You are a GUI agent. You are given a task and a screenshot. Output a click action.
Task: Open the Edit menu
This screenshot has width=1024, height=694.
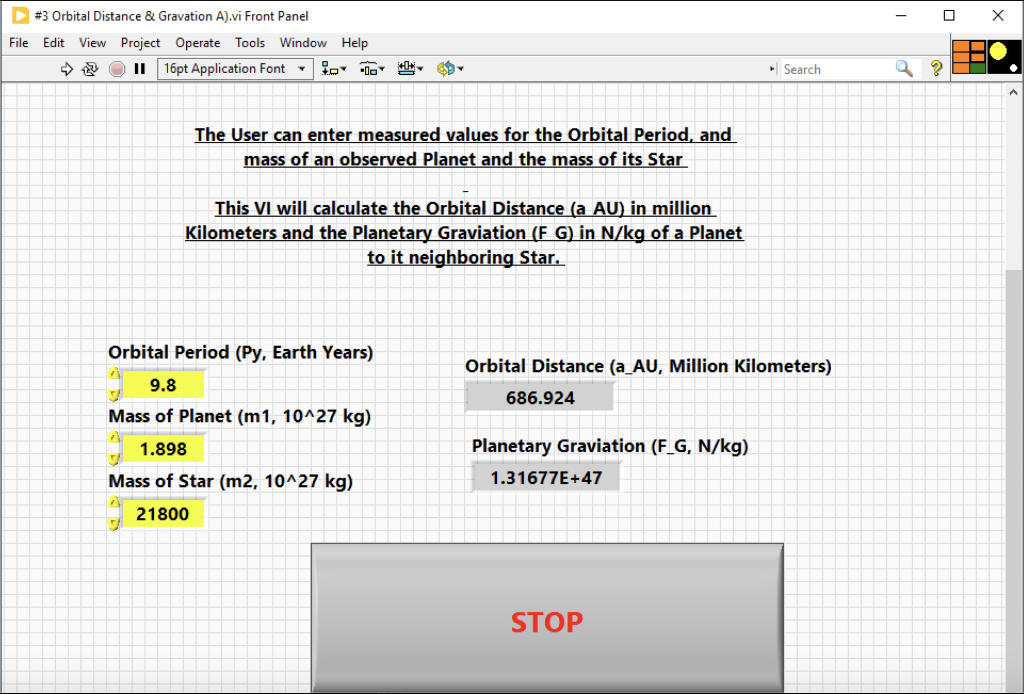pos(54,43)
